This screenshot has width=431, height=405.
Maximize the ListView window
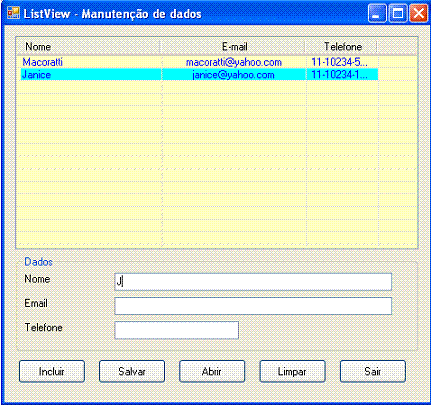tap(398, 14)
